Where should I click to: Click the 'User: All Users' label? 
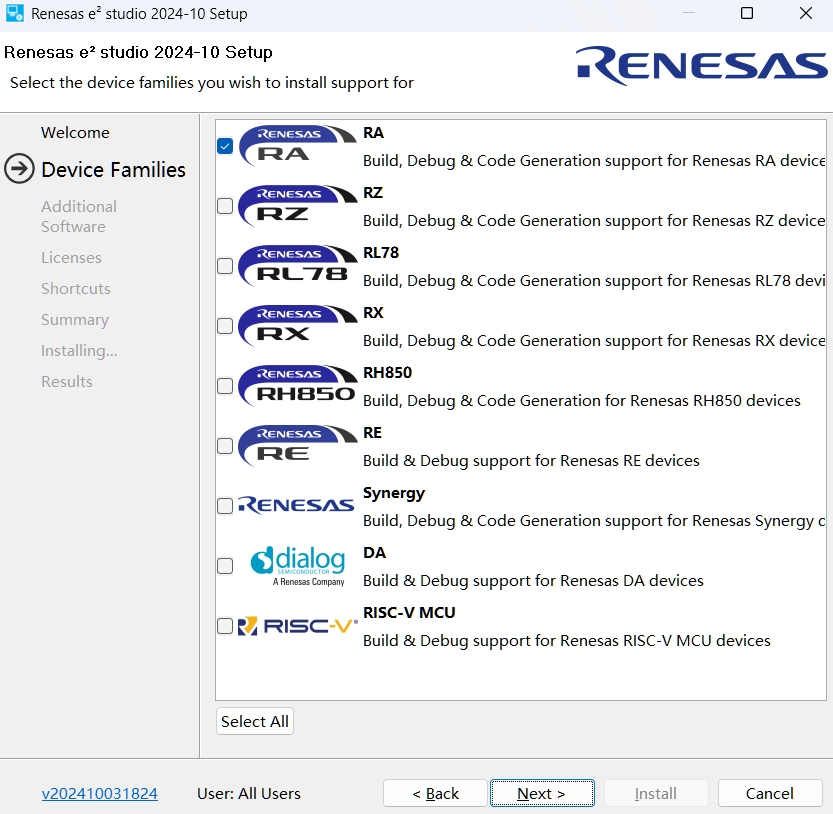click(249, 793)
